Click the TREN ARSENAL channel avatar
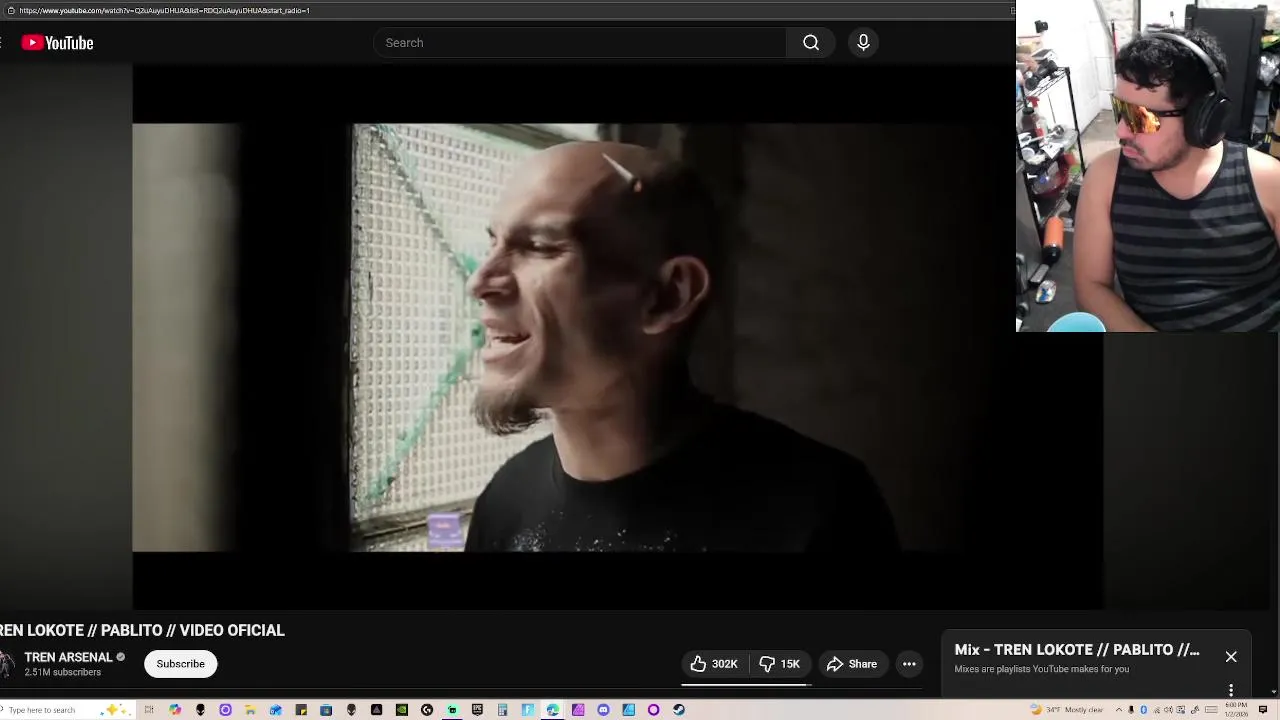This screenshot has height=720, width=1280. pos(5,664)
